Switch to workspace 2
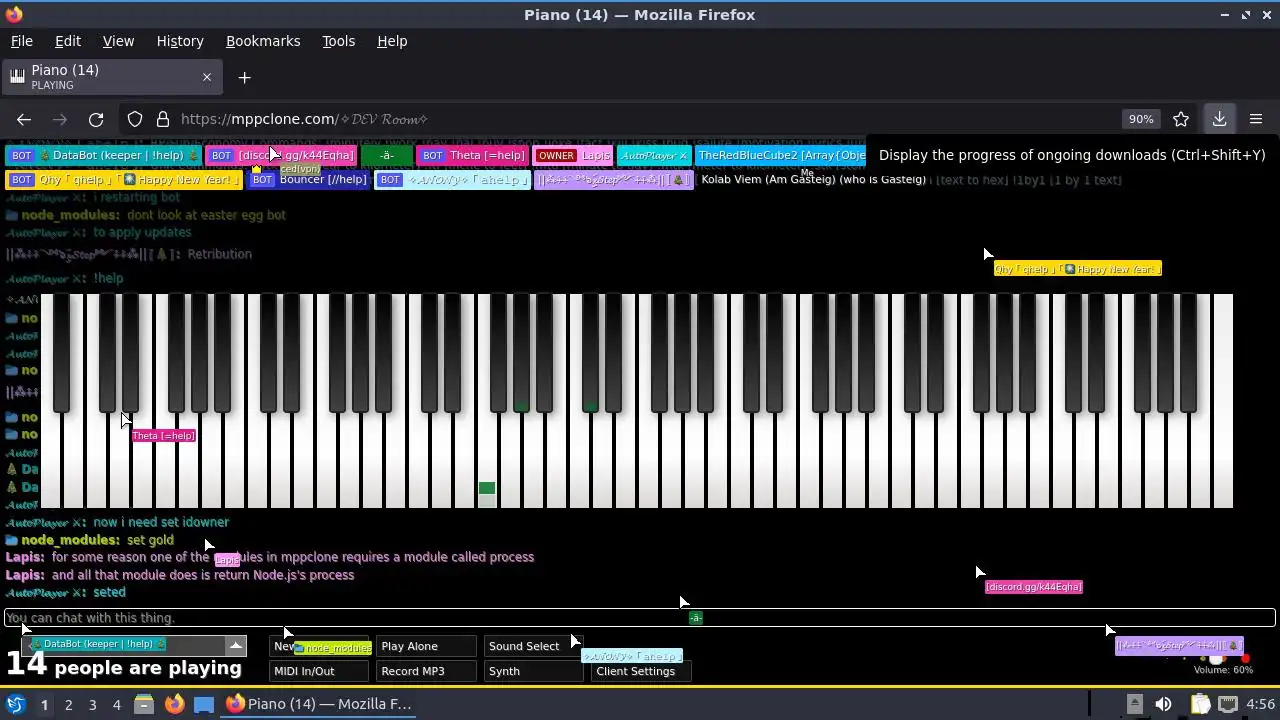This screenshot has height=720, width=1280. (x=68, y=704)
